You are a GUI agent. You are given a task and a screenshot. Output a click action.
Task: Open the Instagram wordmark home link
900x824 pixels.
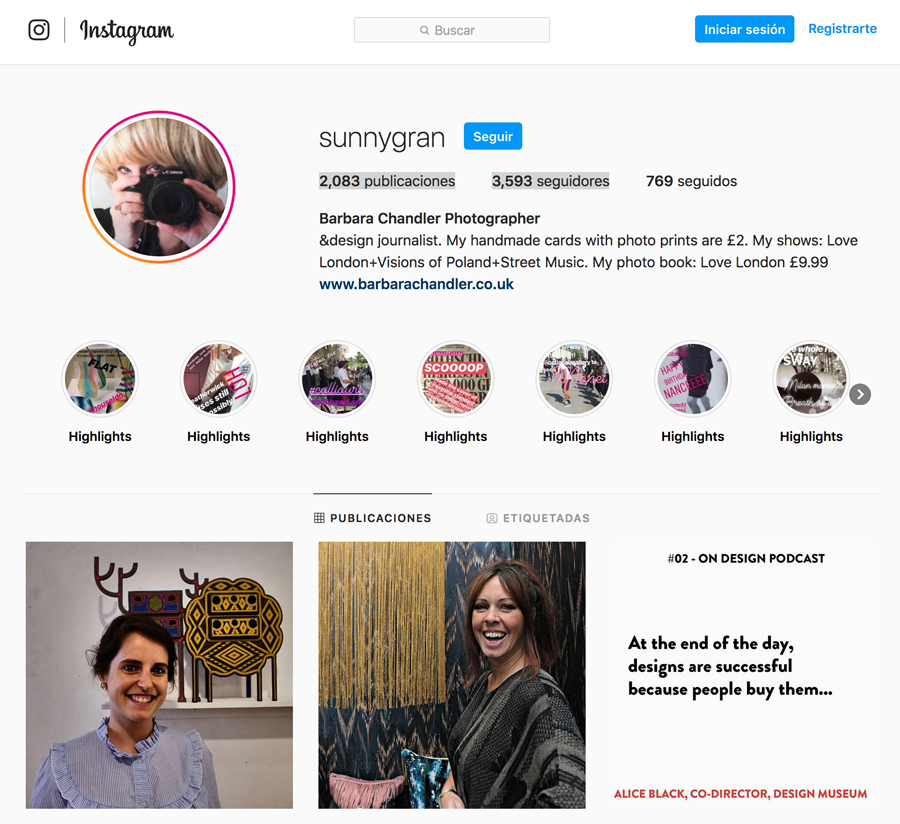click(x=126, y=31)
